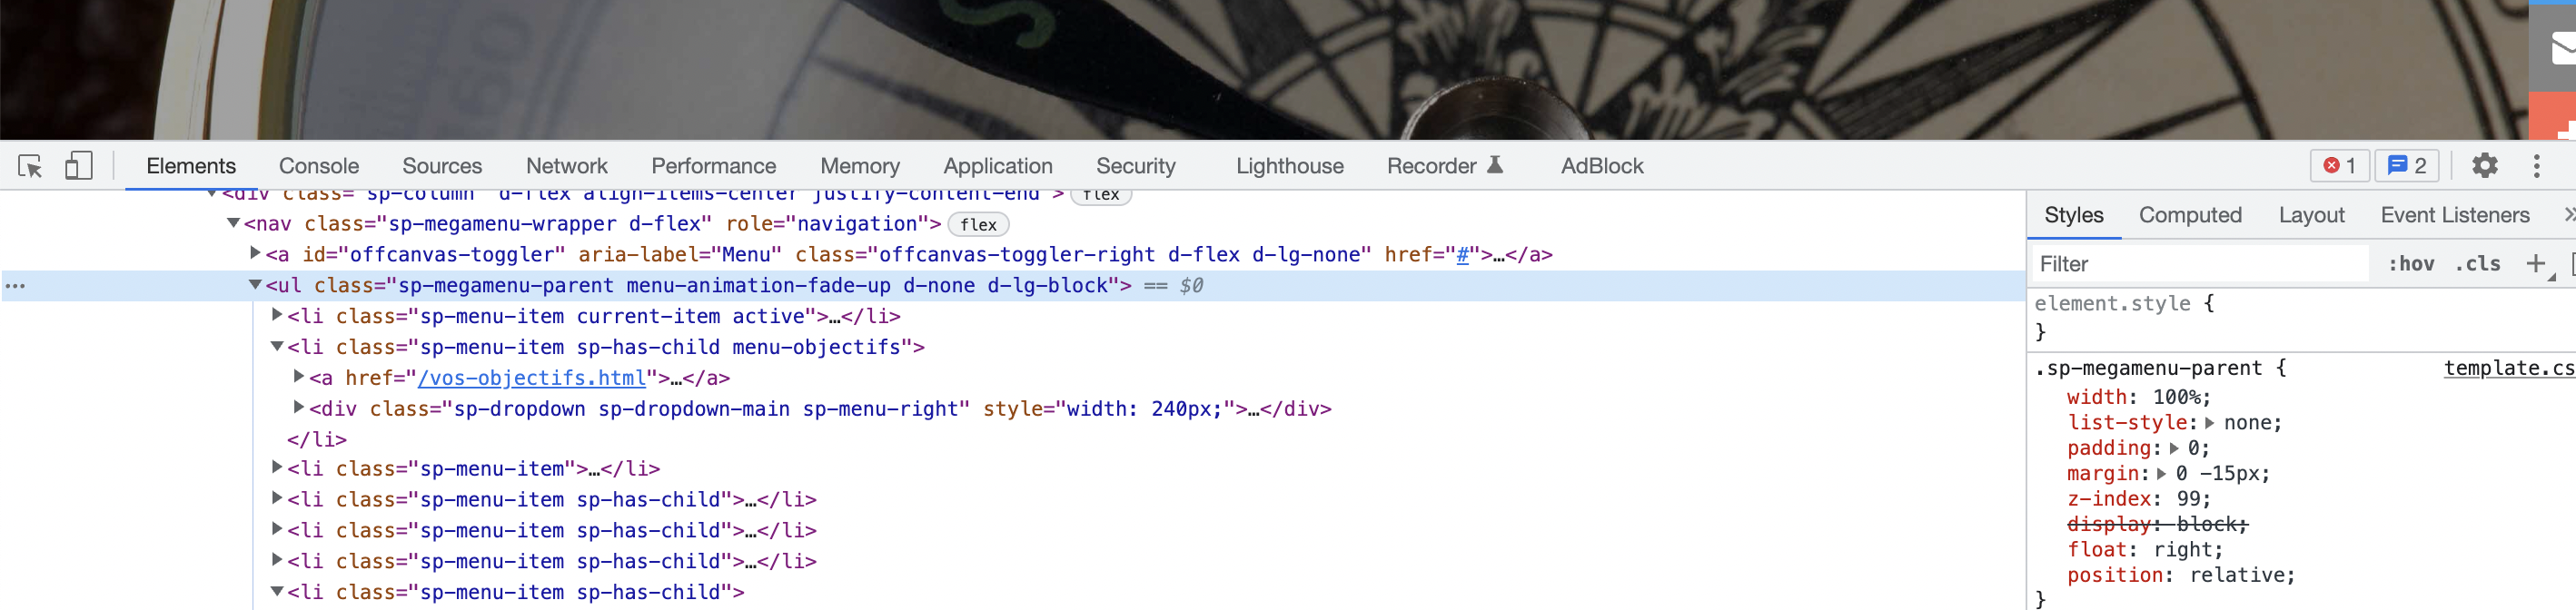Open the Lighthouse tab
This screenshot has height=610, width=2576.
(x=1290, y=166)
